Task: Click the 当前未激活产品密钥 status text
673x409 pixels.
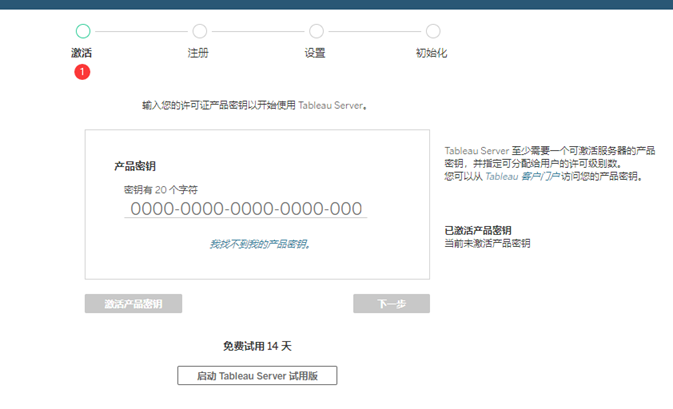Action: (487, 243)
